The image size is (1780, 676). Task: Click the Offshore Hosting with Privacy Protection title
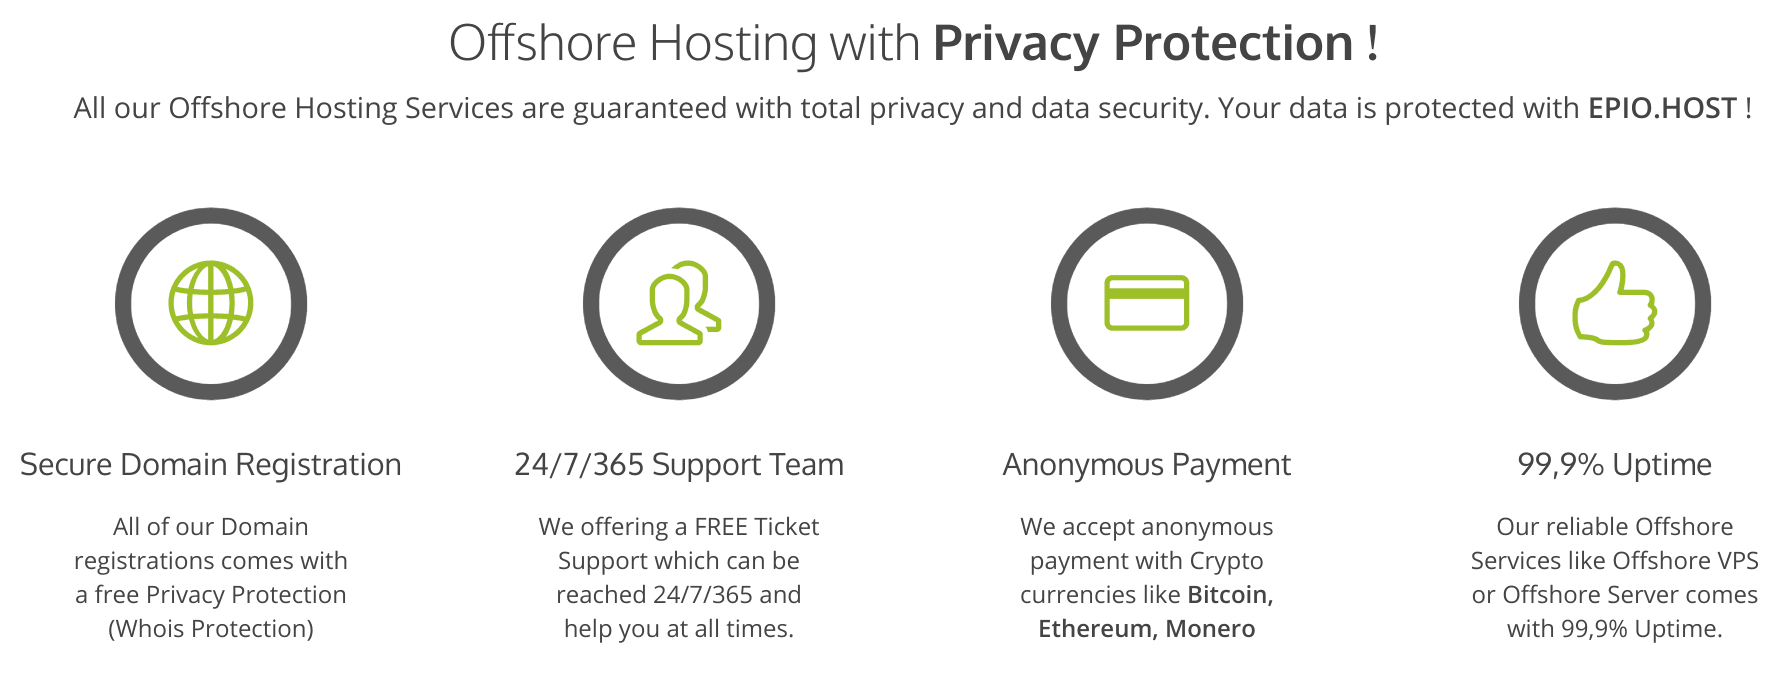pos(914,43)
